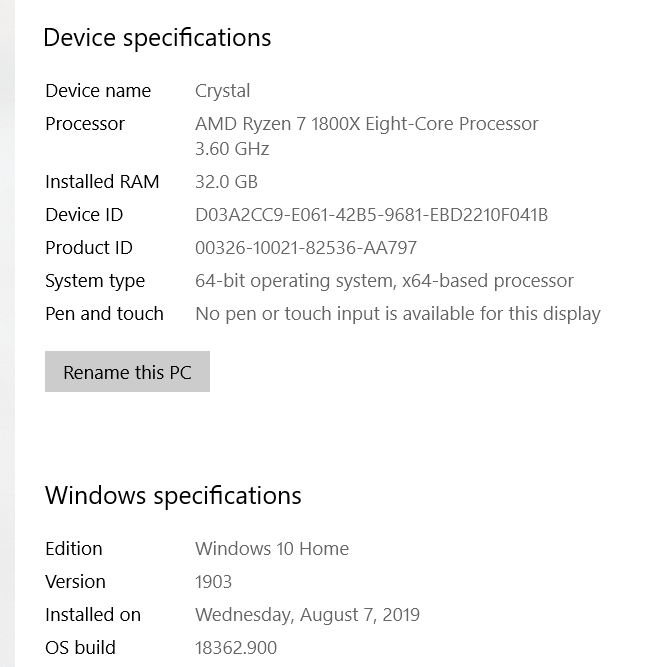Image resolution: width=654 pixels, height=667 pixels.
Task: Click the Installed on label
Action: click(x=93, y=615)
